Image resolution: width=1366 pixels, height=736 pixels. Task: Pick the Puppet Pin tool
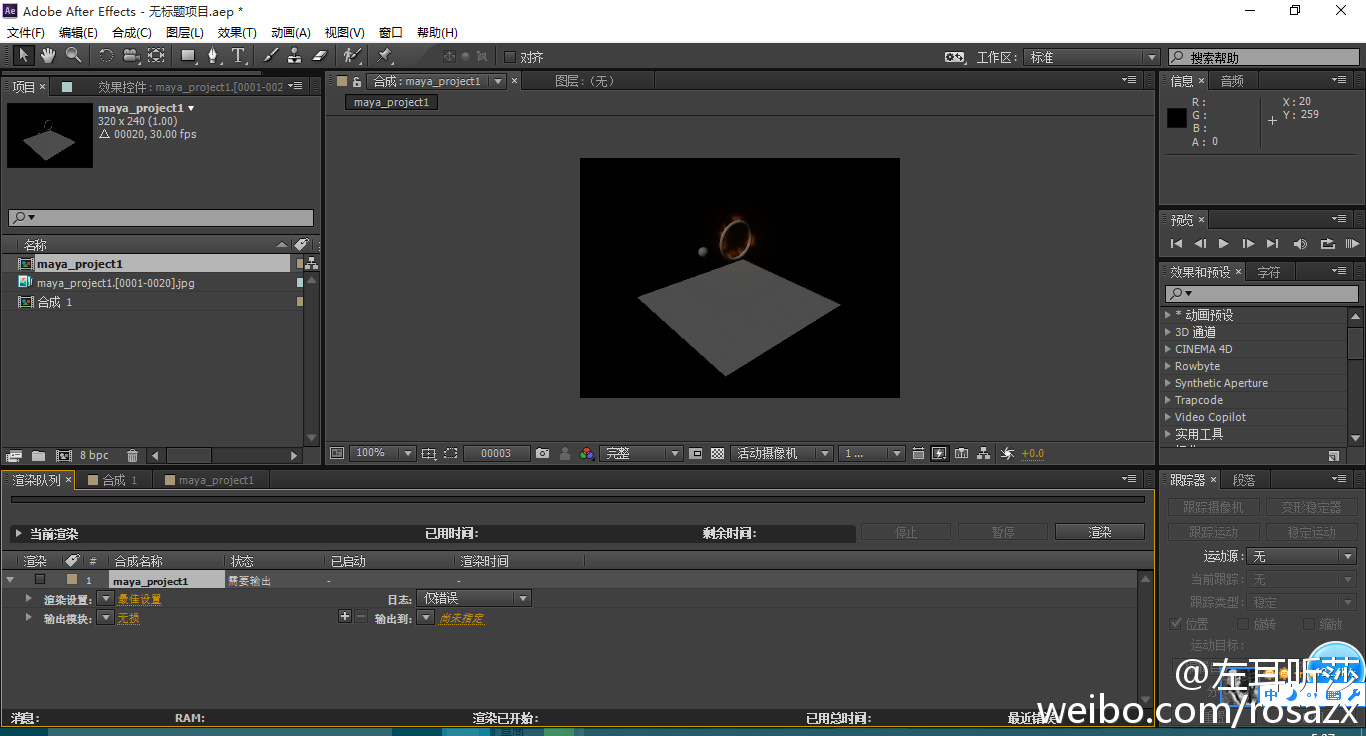coord(385,56)
